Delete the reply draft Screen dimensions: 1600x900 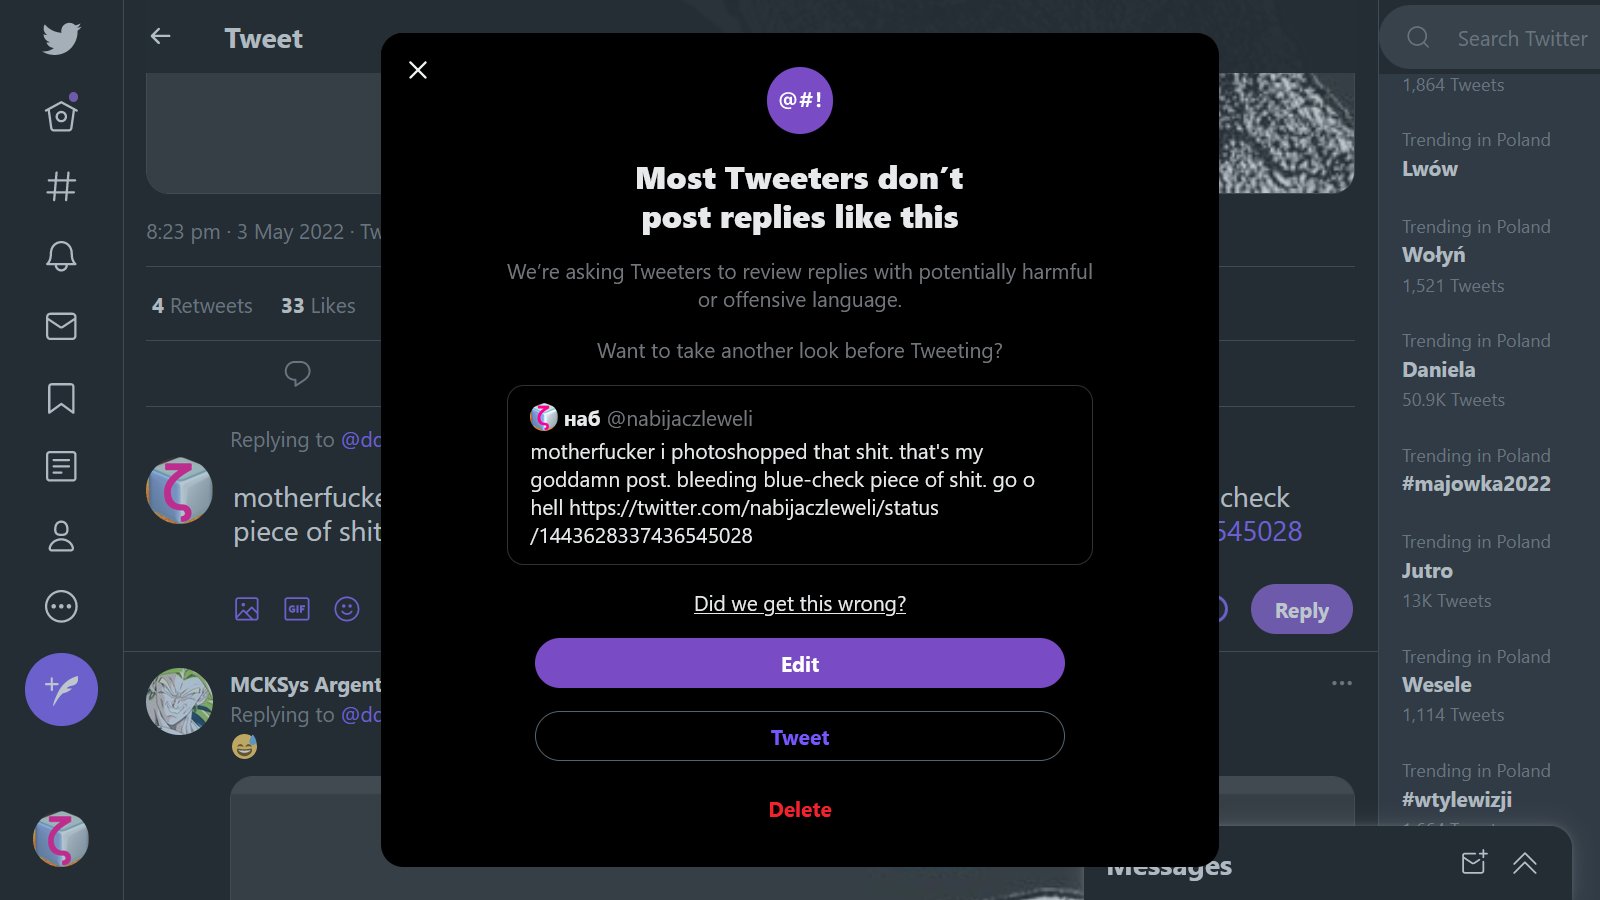[x=799, y=810]
